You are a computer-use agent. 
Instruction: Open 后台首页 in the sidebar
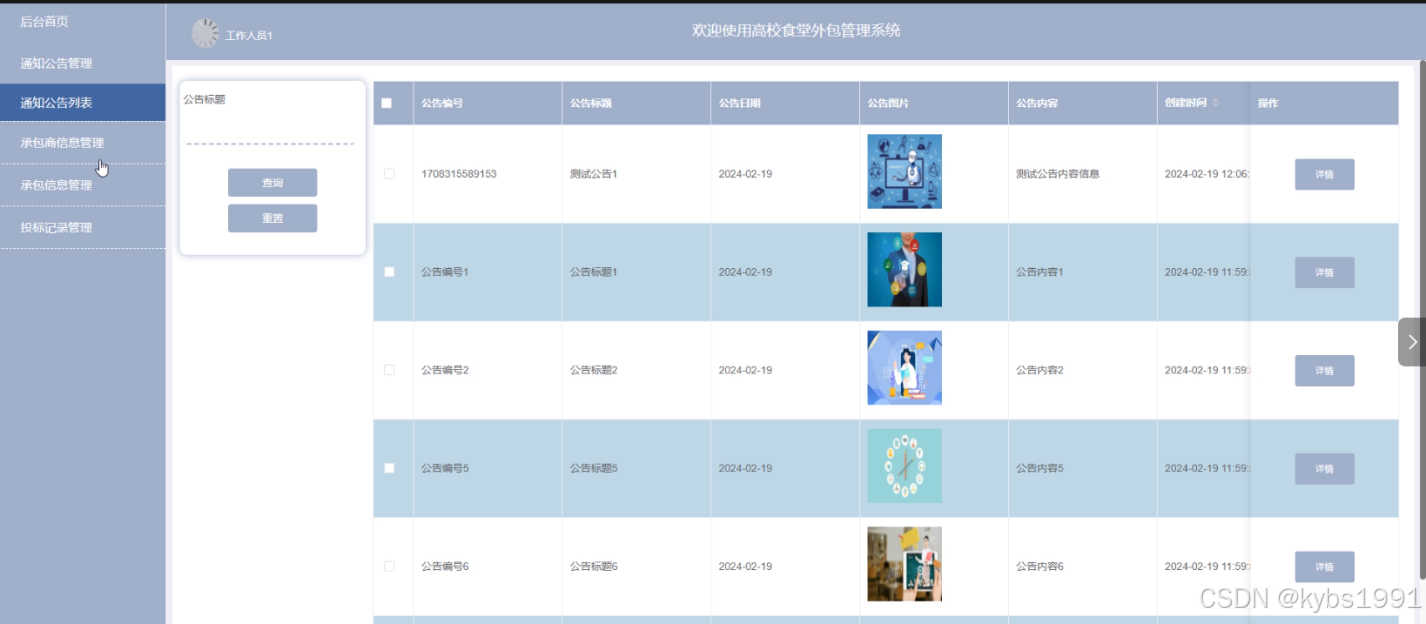pyautogui.click(x=83, y=21)
